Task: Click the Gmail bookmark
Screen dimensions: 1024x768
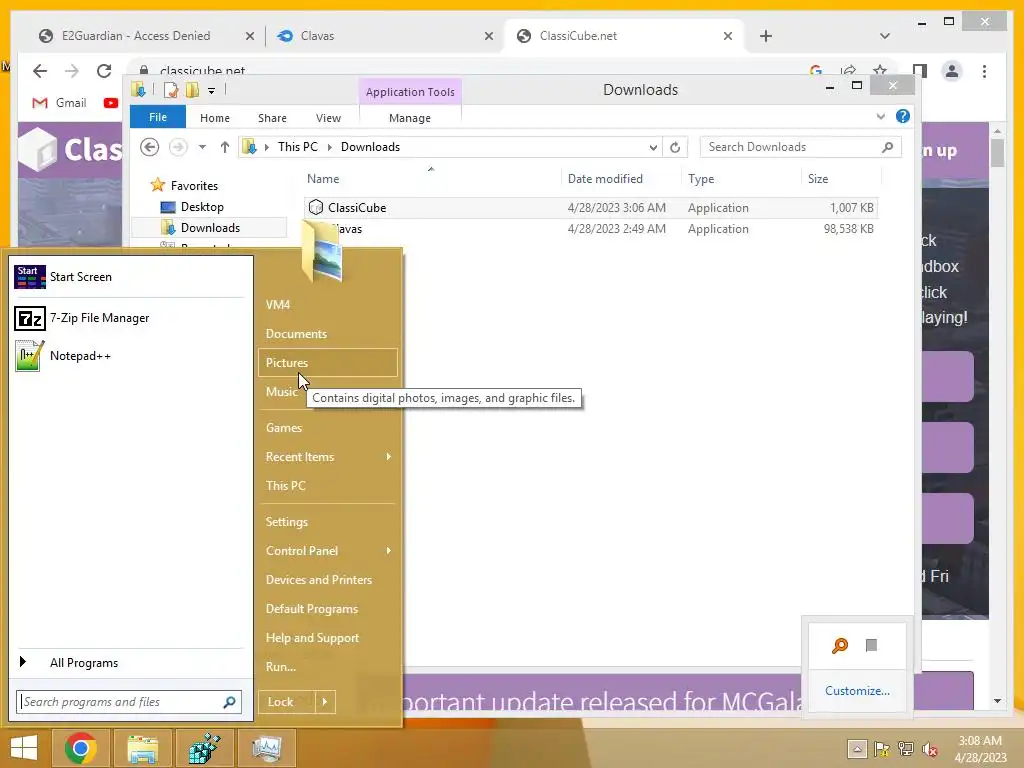Action: 59,103
